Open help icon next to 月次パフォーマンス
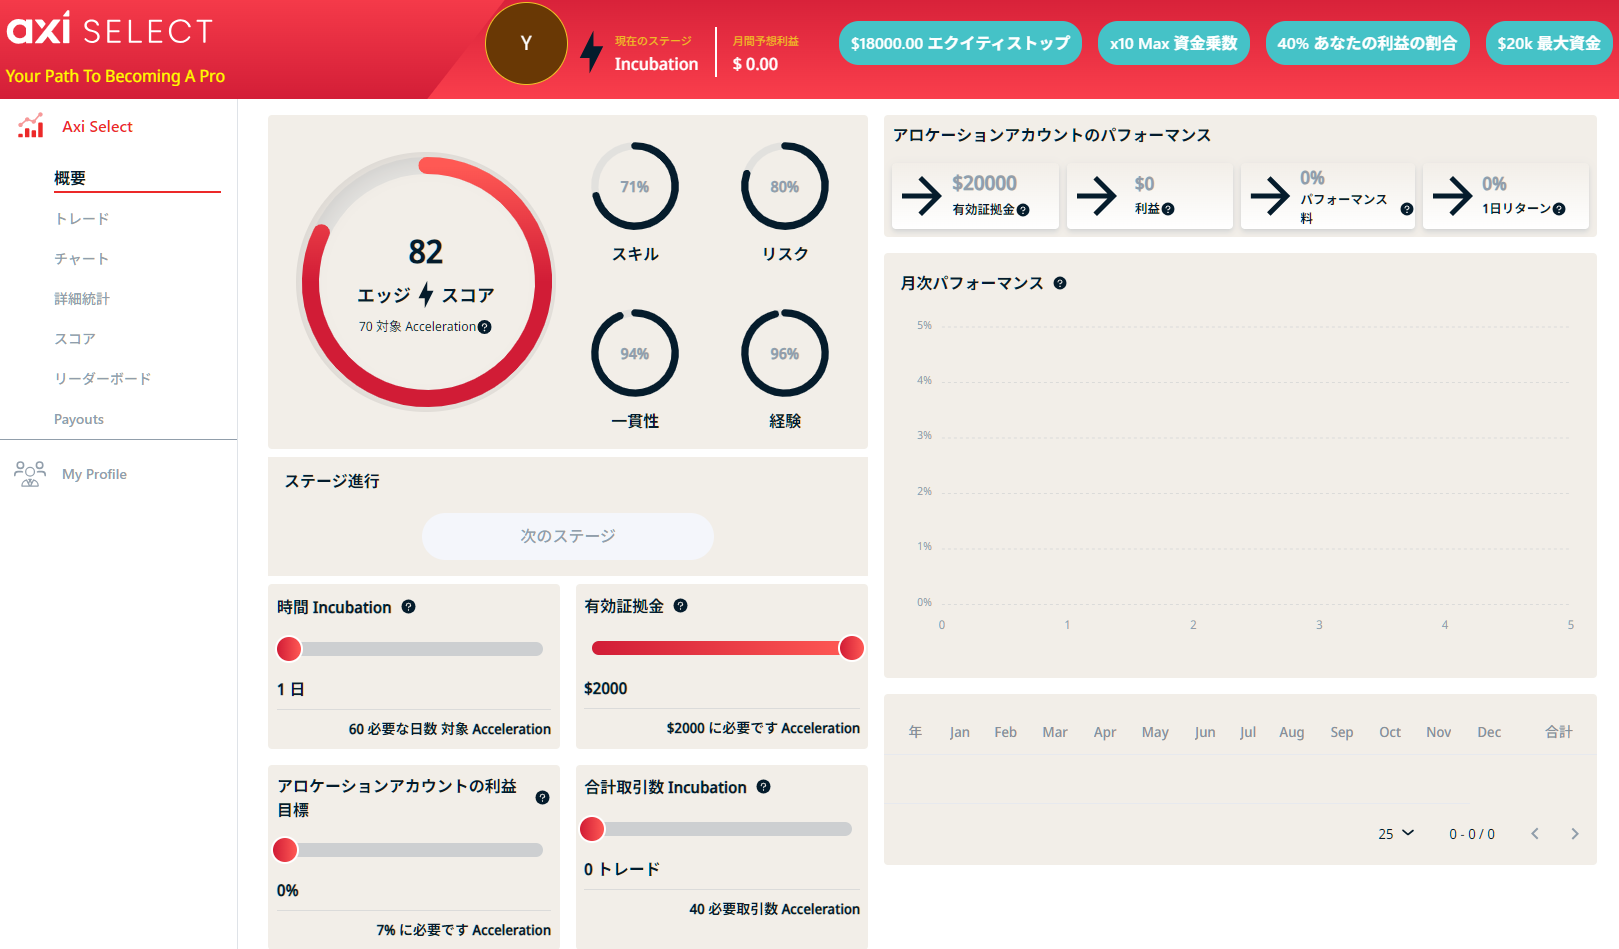The image size is (1619, 949). (1060, 283)
